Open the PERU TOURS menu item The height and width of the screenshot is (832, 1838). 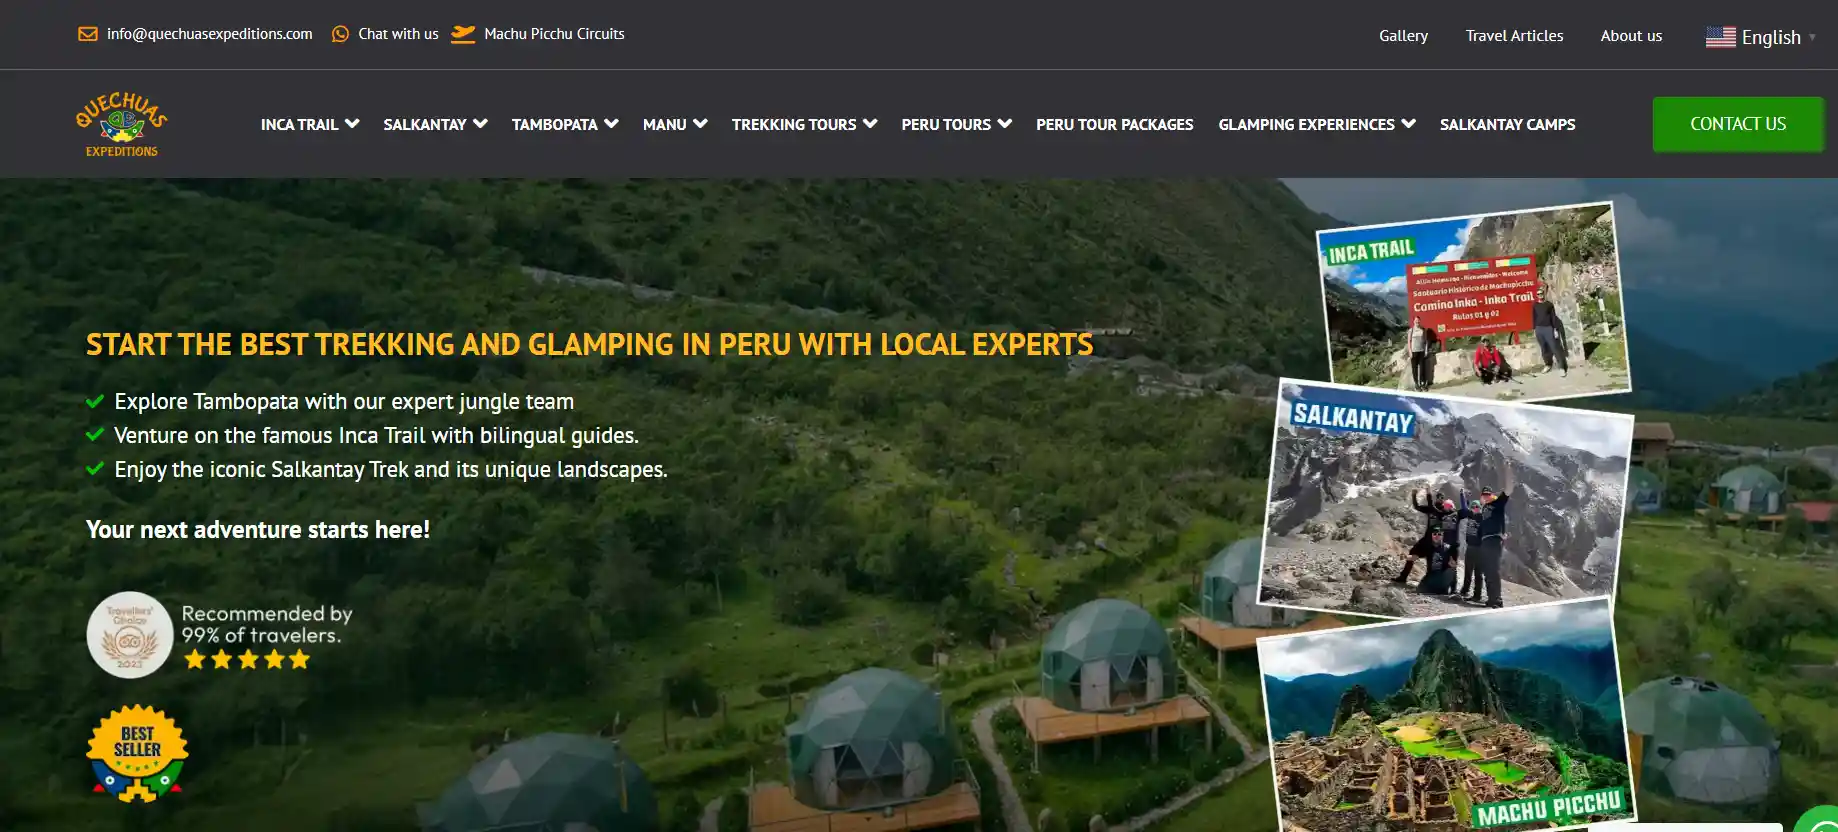(946, 124)
